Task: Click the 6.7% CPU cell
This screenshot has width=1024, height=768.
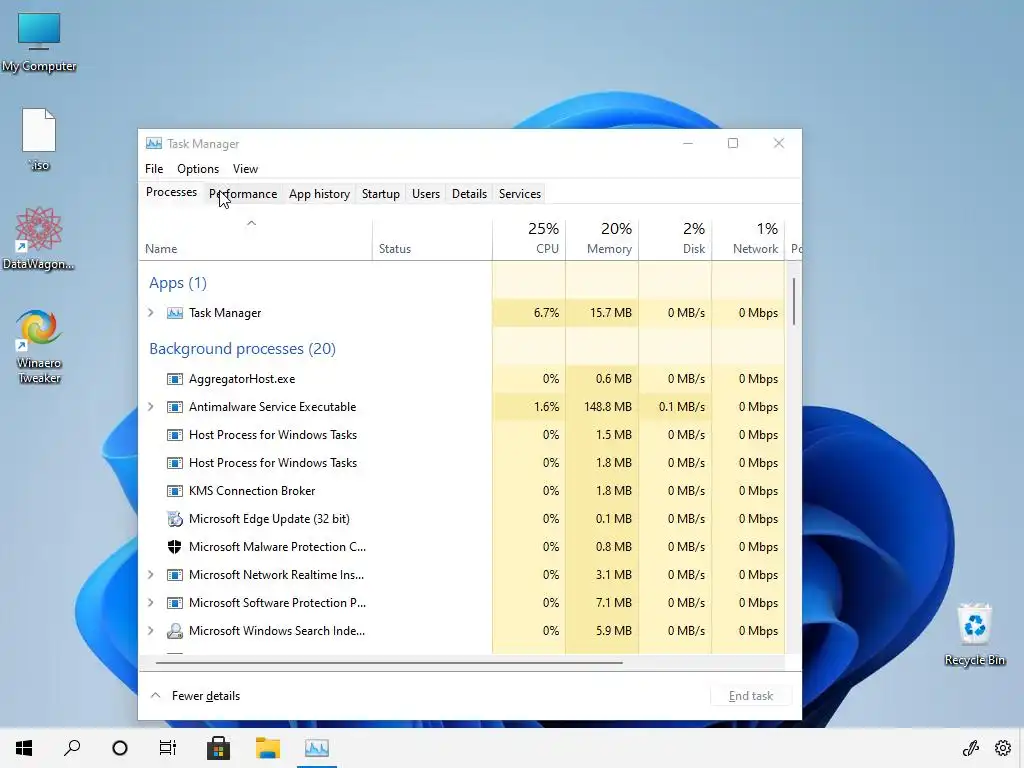Action: pyautogui.click(x=529, y=313)
